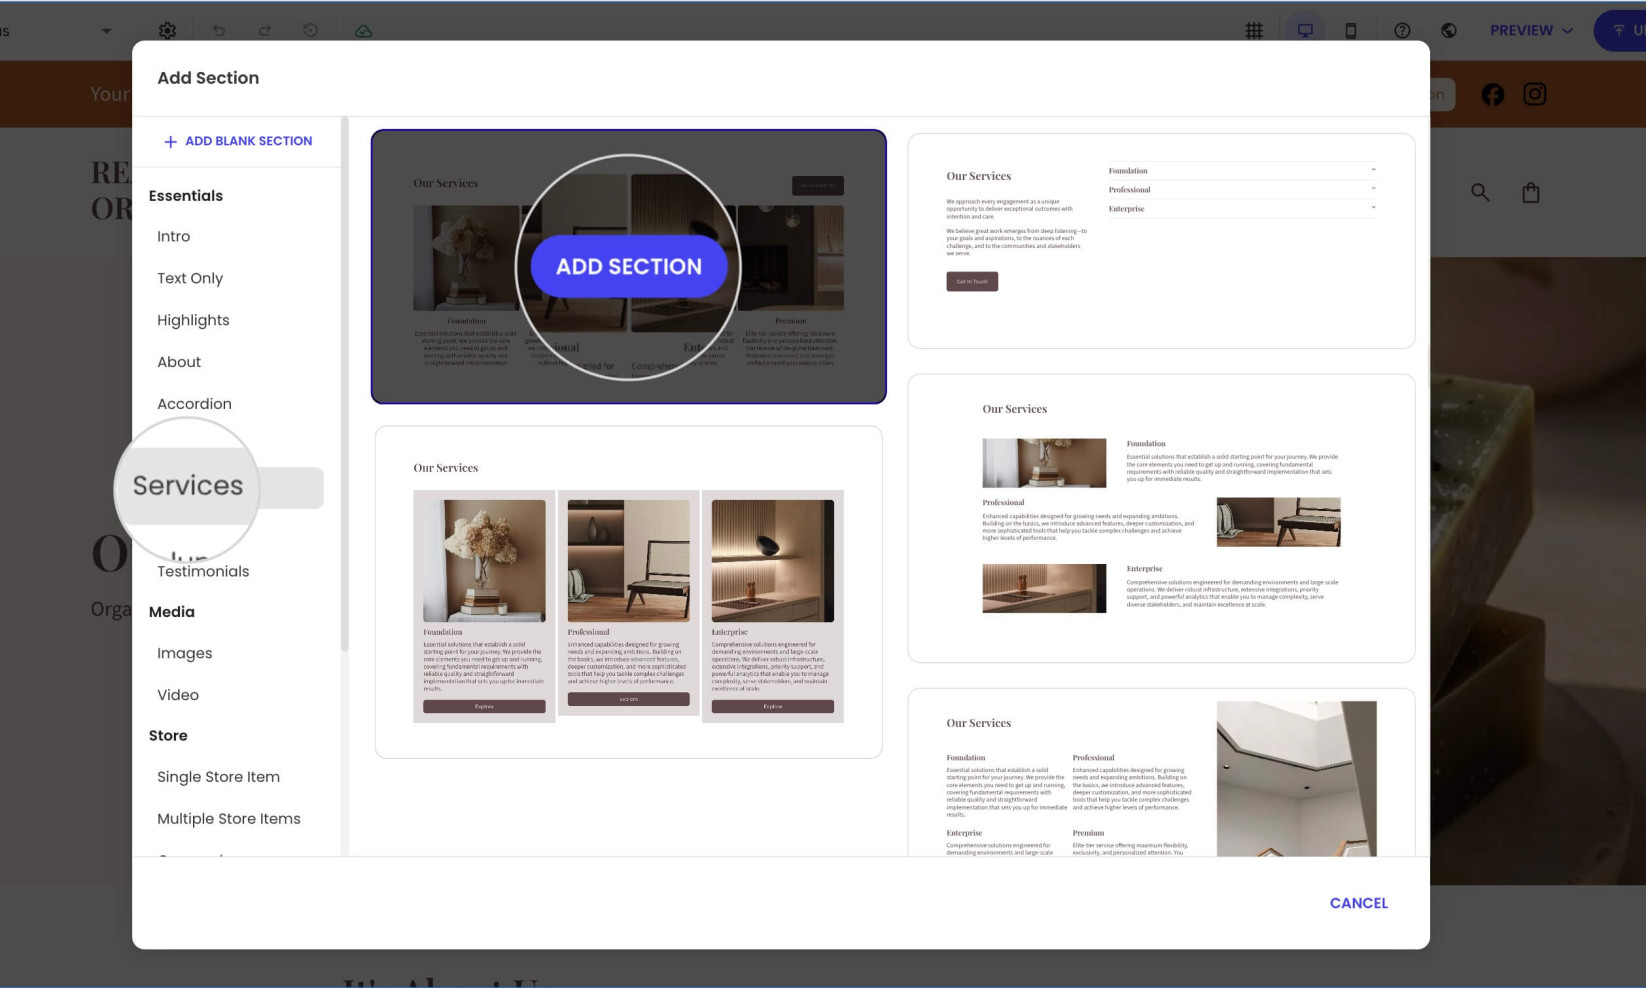Open the Facebook icon in site header
Screen dimensions: 1646x988
pos(1493,94)
